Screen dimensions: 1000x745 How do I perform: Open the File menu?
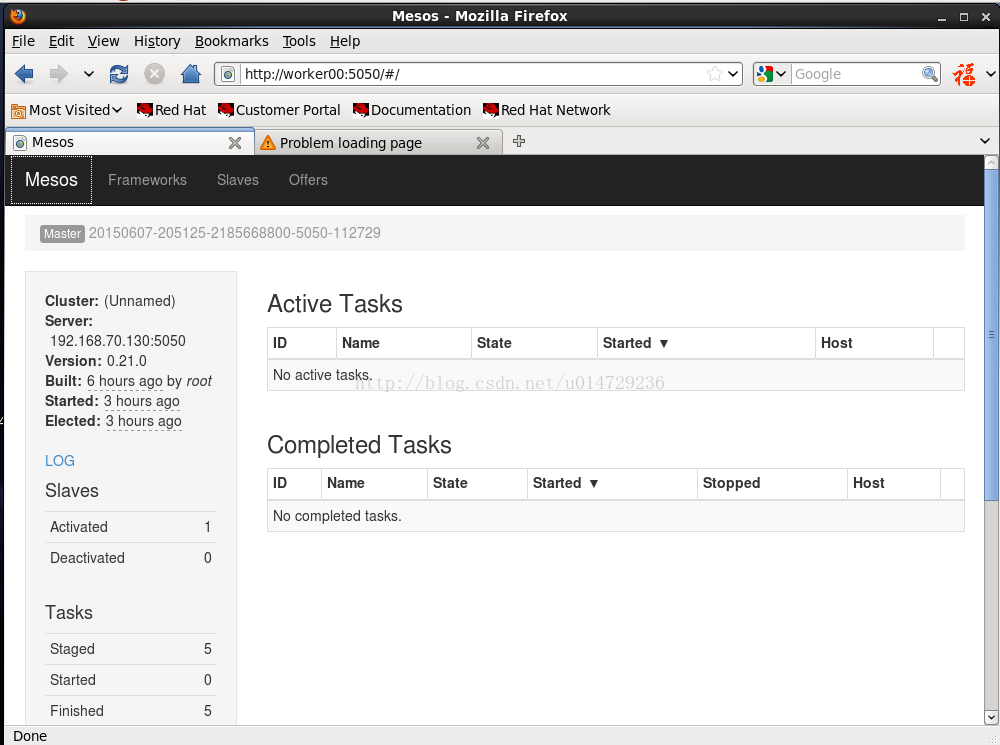24,41
